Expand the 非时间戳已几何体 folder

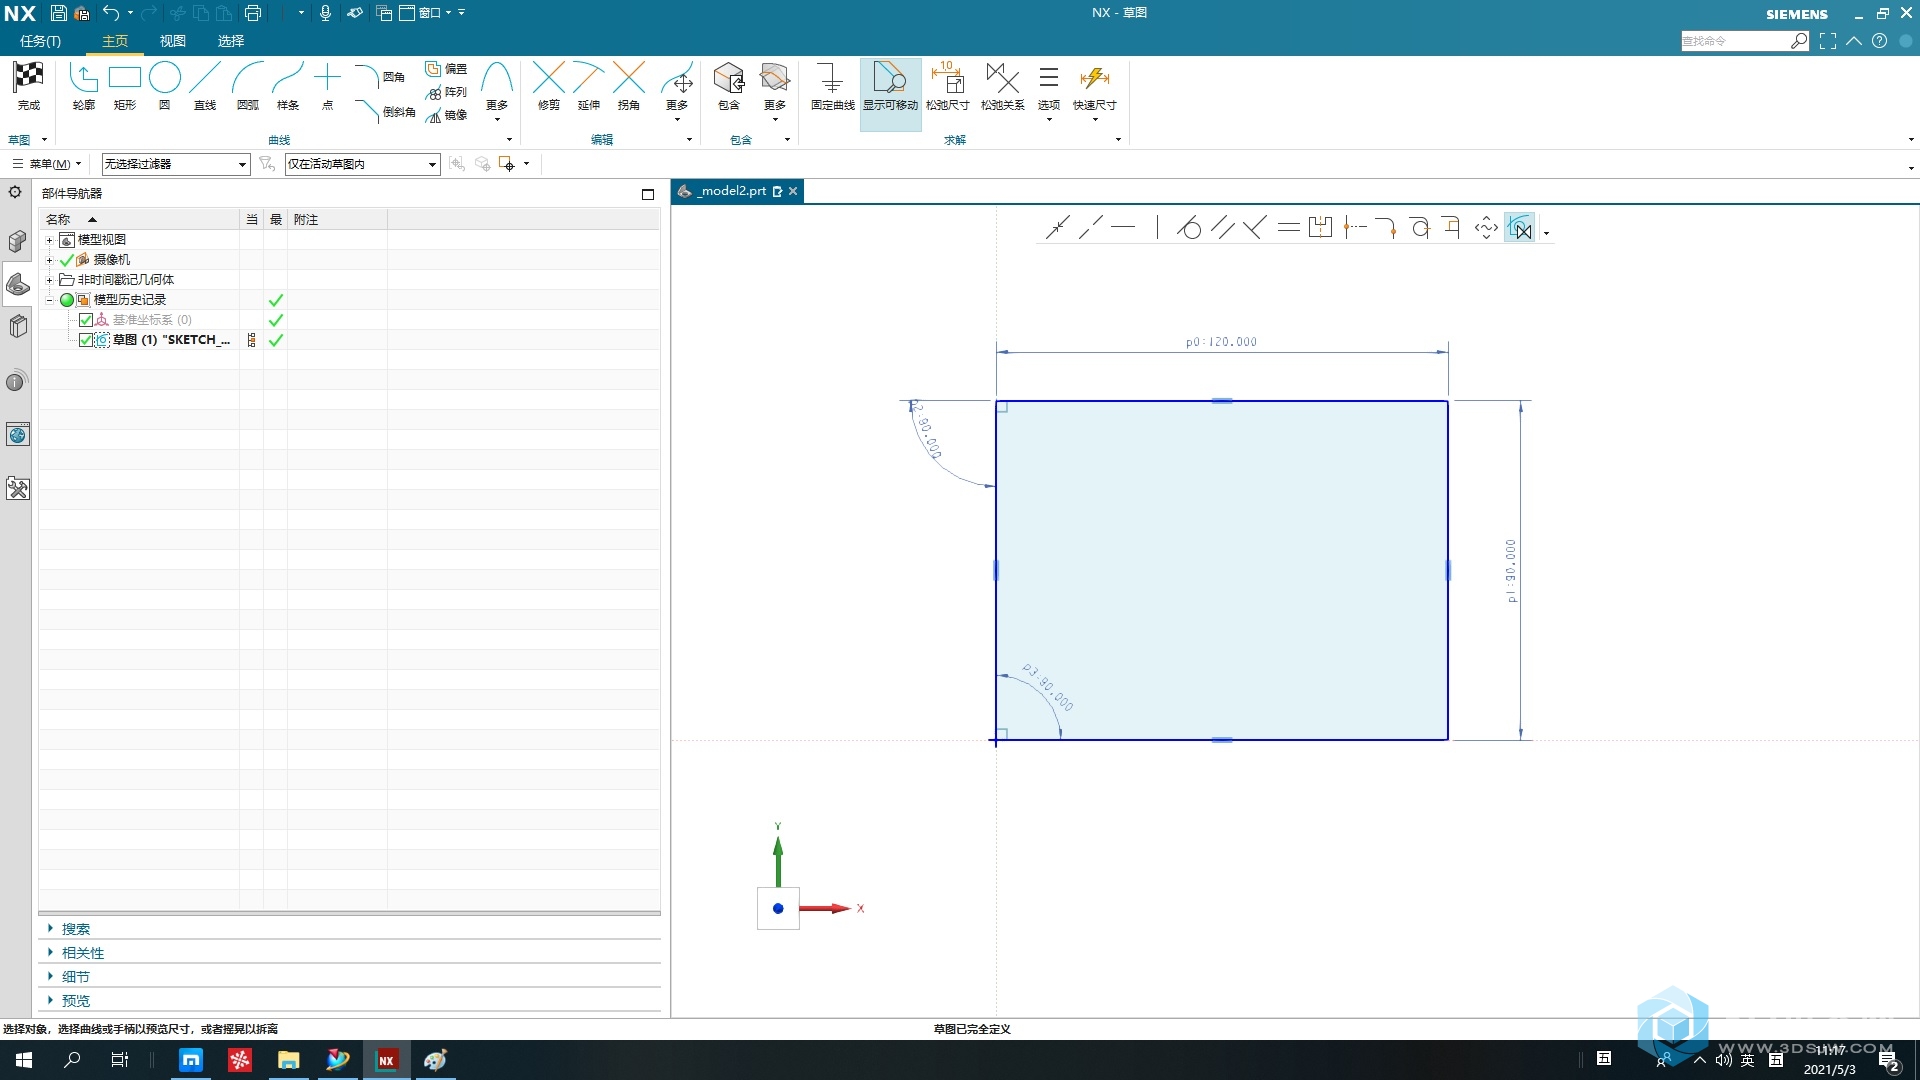(x=46, y=278)
